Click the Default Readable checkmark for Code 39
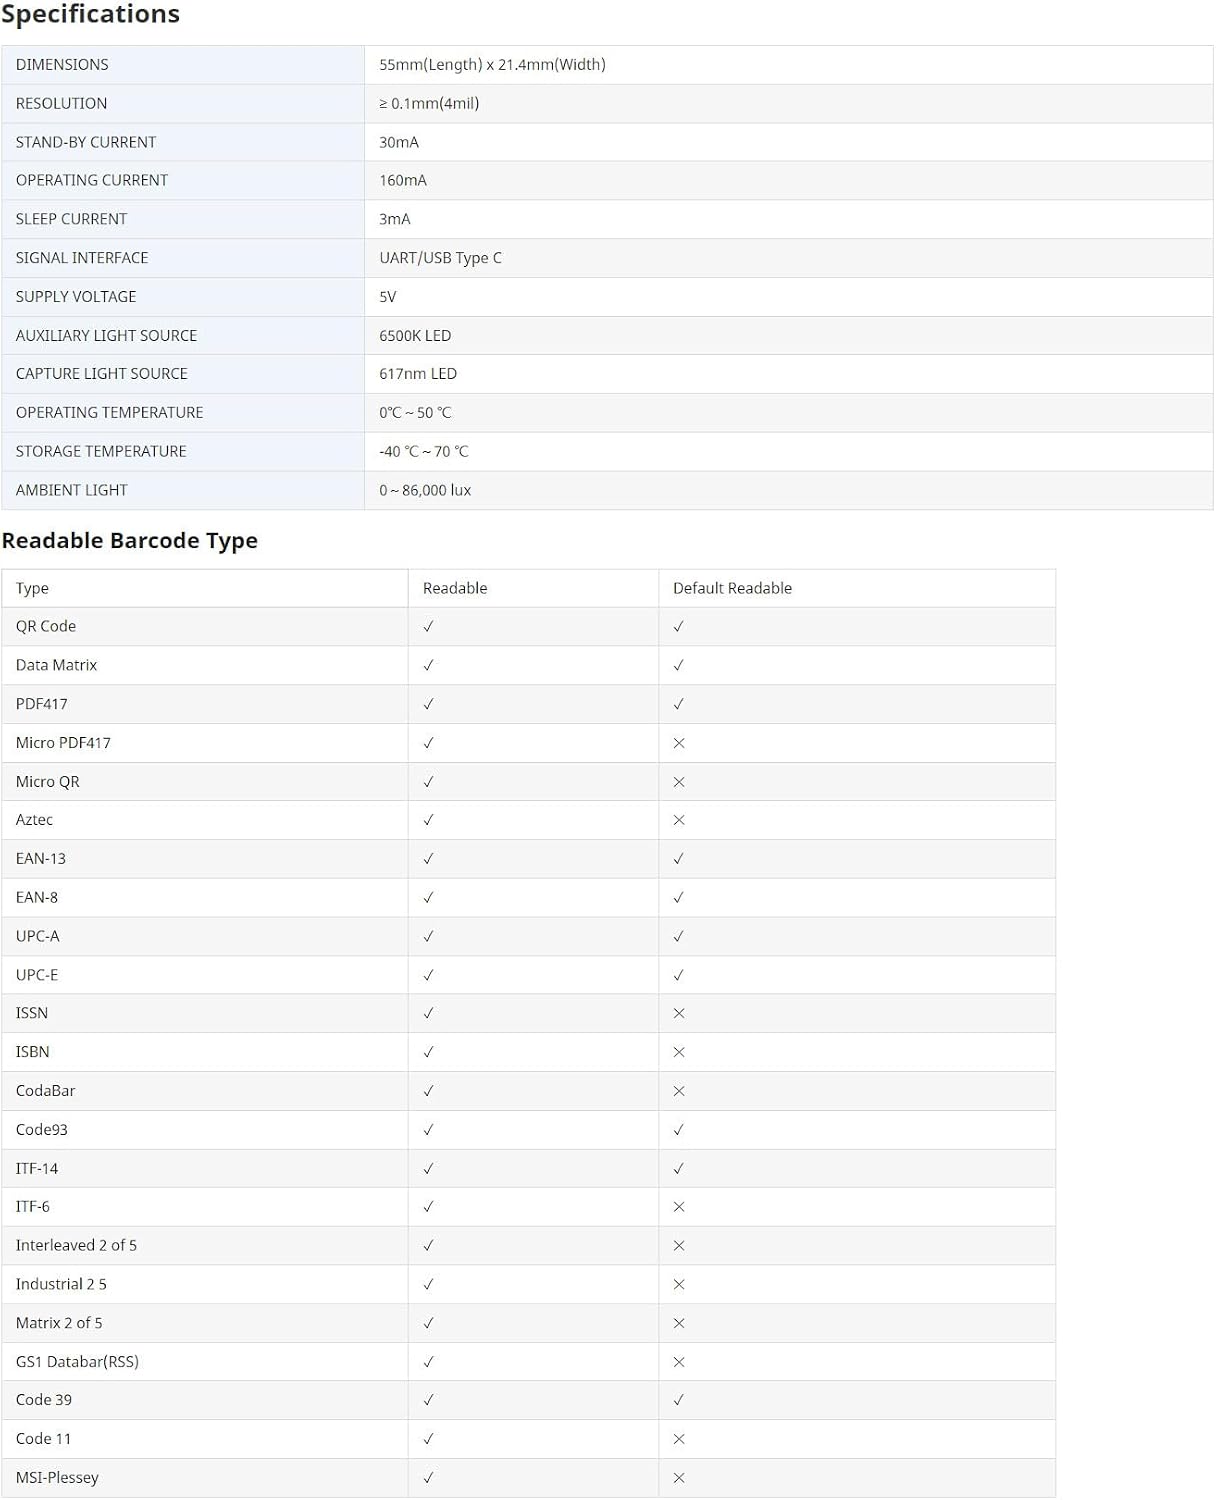 (679, 1400)
